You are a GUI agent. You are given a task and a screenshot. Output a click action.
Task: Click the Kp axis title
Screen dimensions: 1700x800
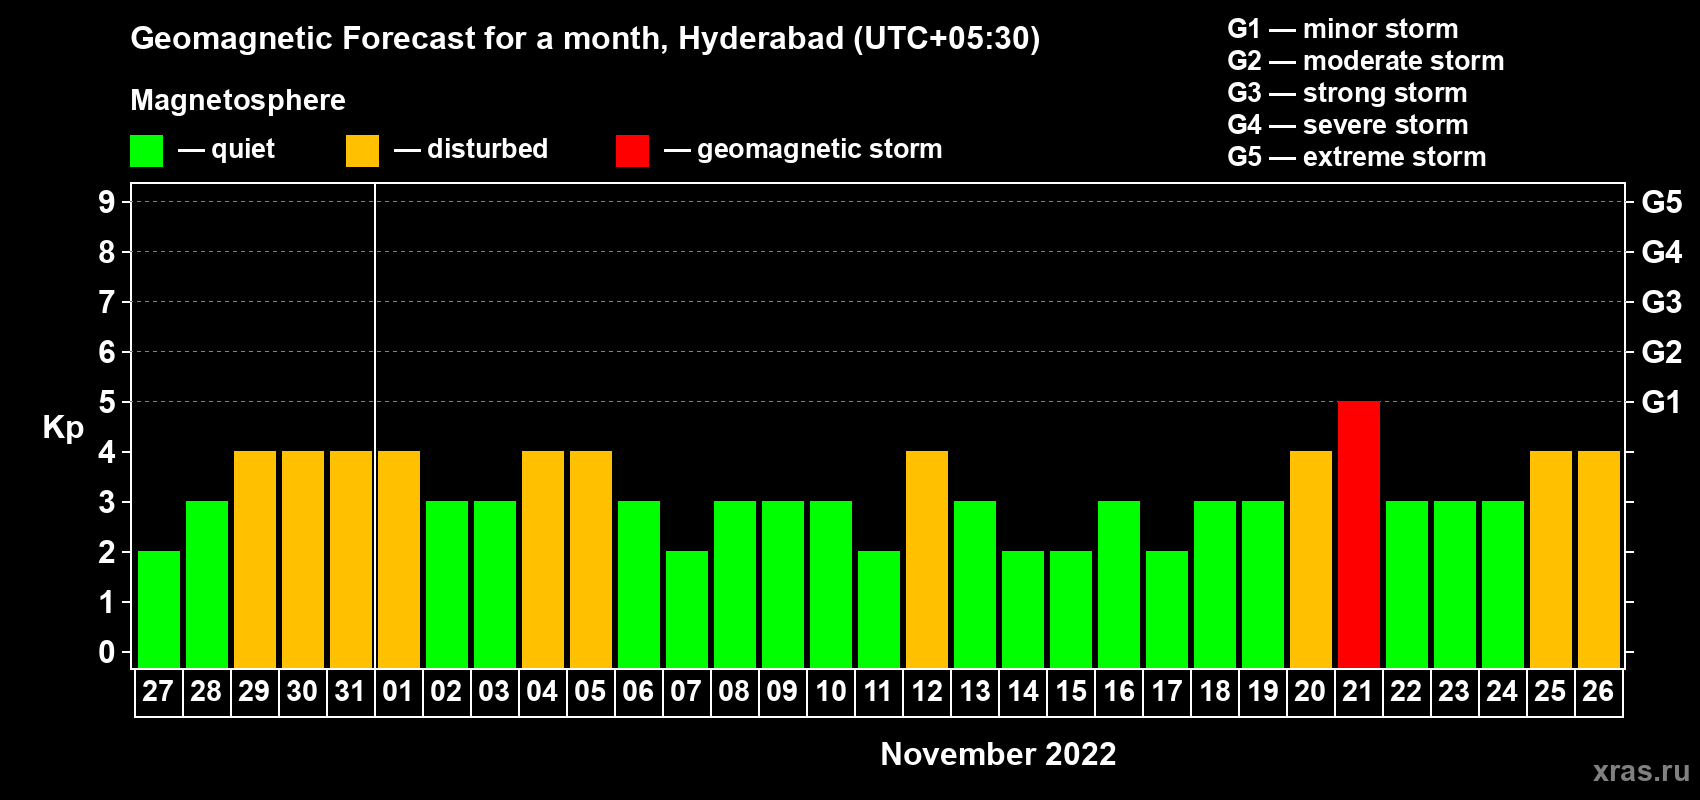(x=63, y=428)
